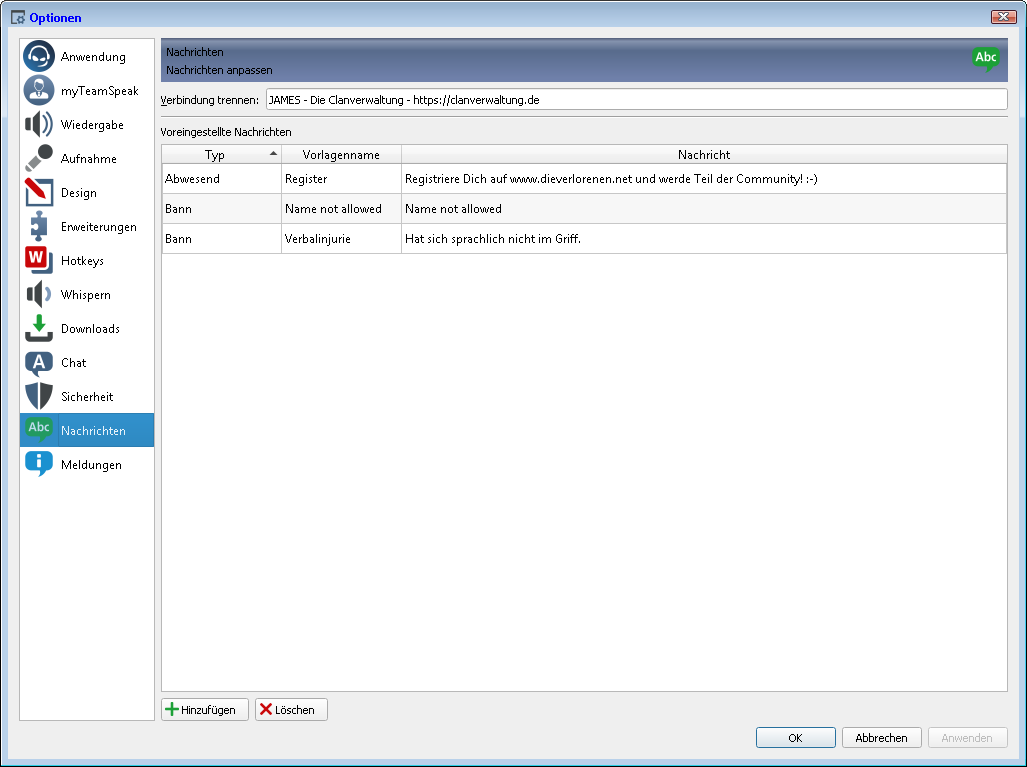
Task: Sort by the Nachricht column header
Action: [704, 155]
